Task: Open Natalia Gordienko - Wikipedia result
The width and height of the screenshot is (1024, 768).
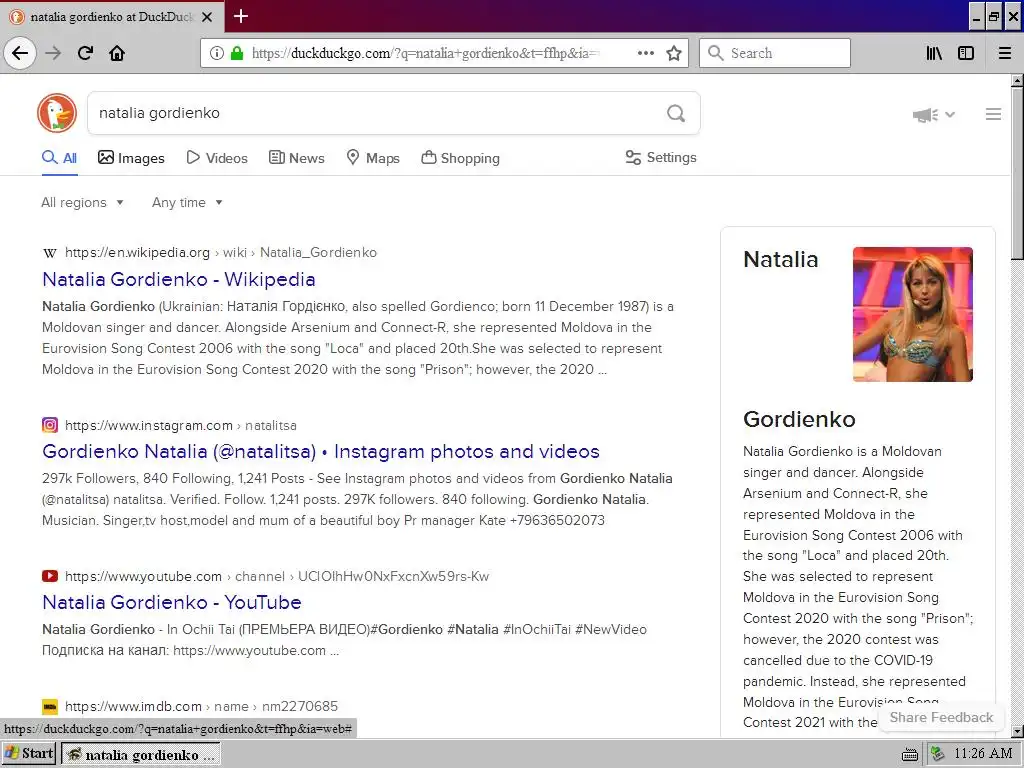Action: coord(179,280)
